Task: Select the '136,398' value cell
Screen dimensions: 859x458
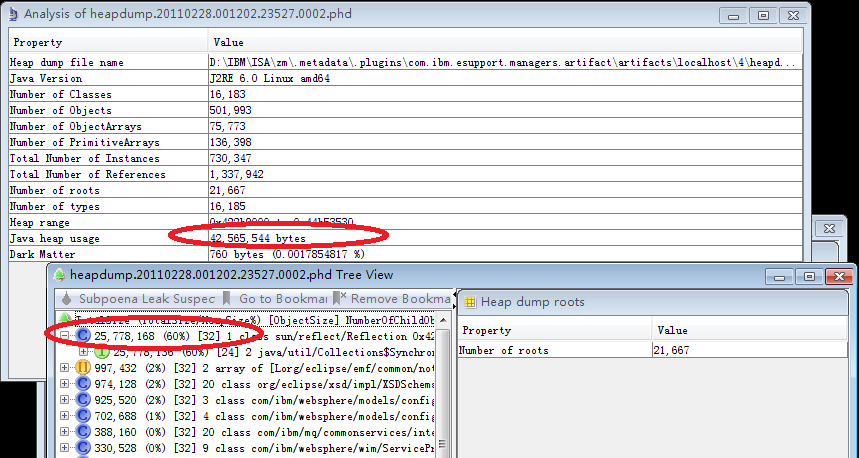Action: tap(505, 142)
